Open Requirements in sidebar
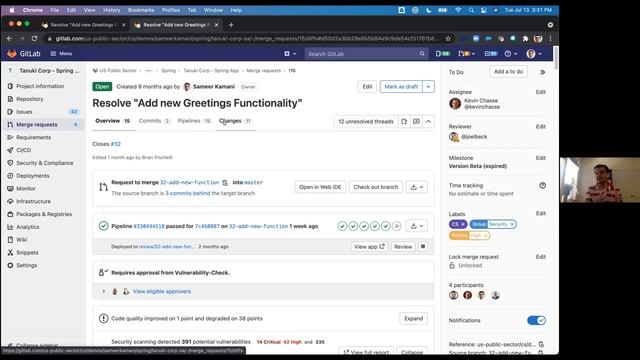The width and height of the screenshot is (640, 360). coord(33,137)
